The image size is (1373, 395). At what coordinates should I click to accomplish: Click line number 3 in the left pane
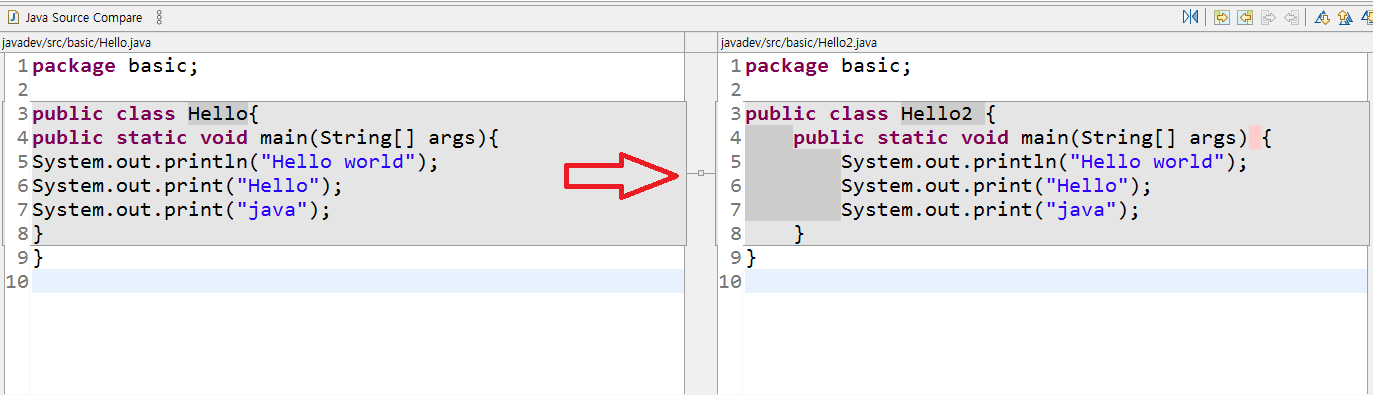coord(23,114)
